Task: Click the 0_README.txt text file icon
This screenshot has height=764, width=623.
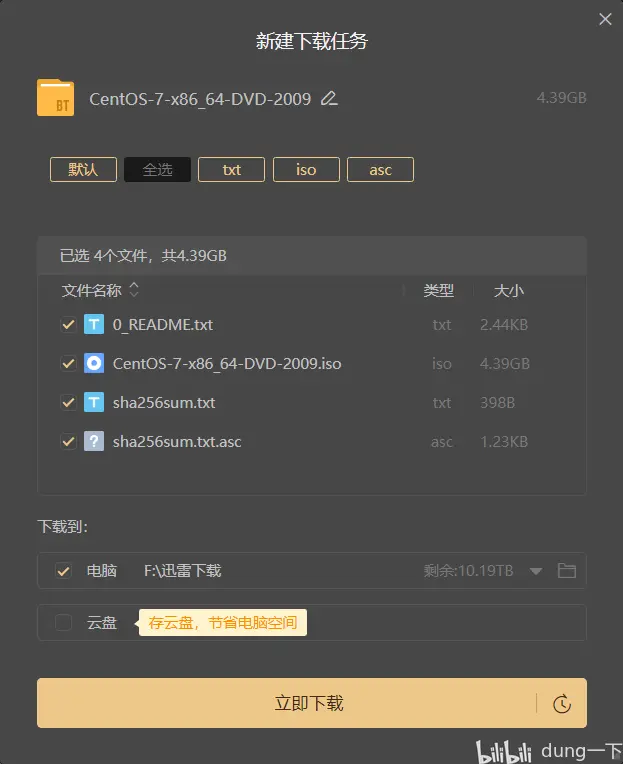Action: tap(94, 325)
